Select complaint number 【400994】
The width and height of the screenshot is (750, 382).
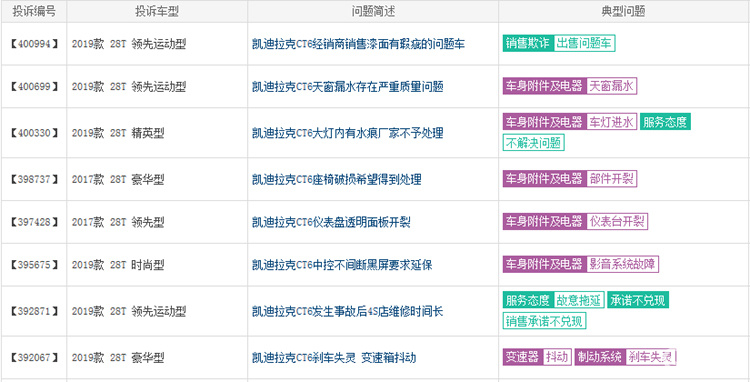pos(34,44)
